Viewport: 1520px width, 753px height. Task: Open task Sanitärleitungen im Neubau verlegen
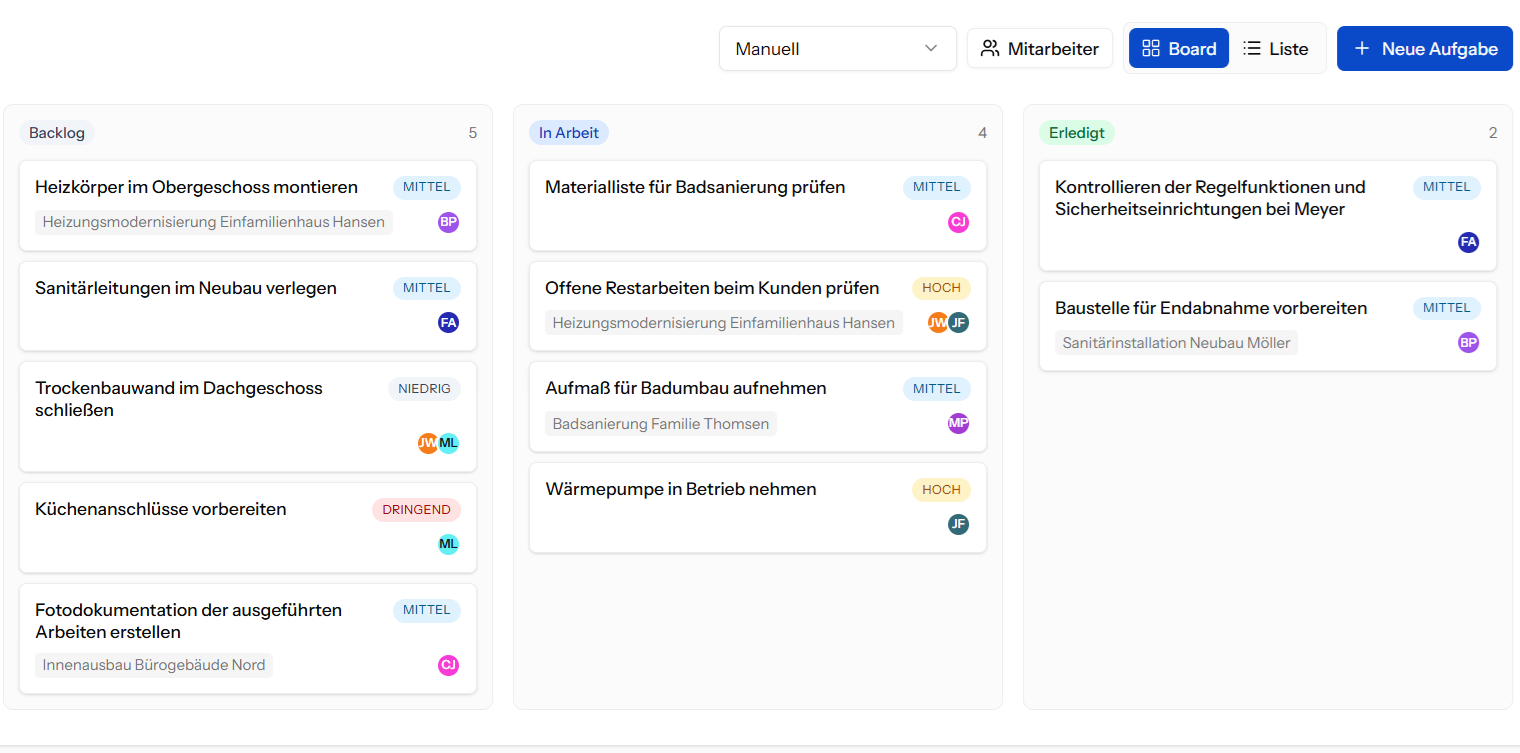[x=186, y=288]
